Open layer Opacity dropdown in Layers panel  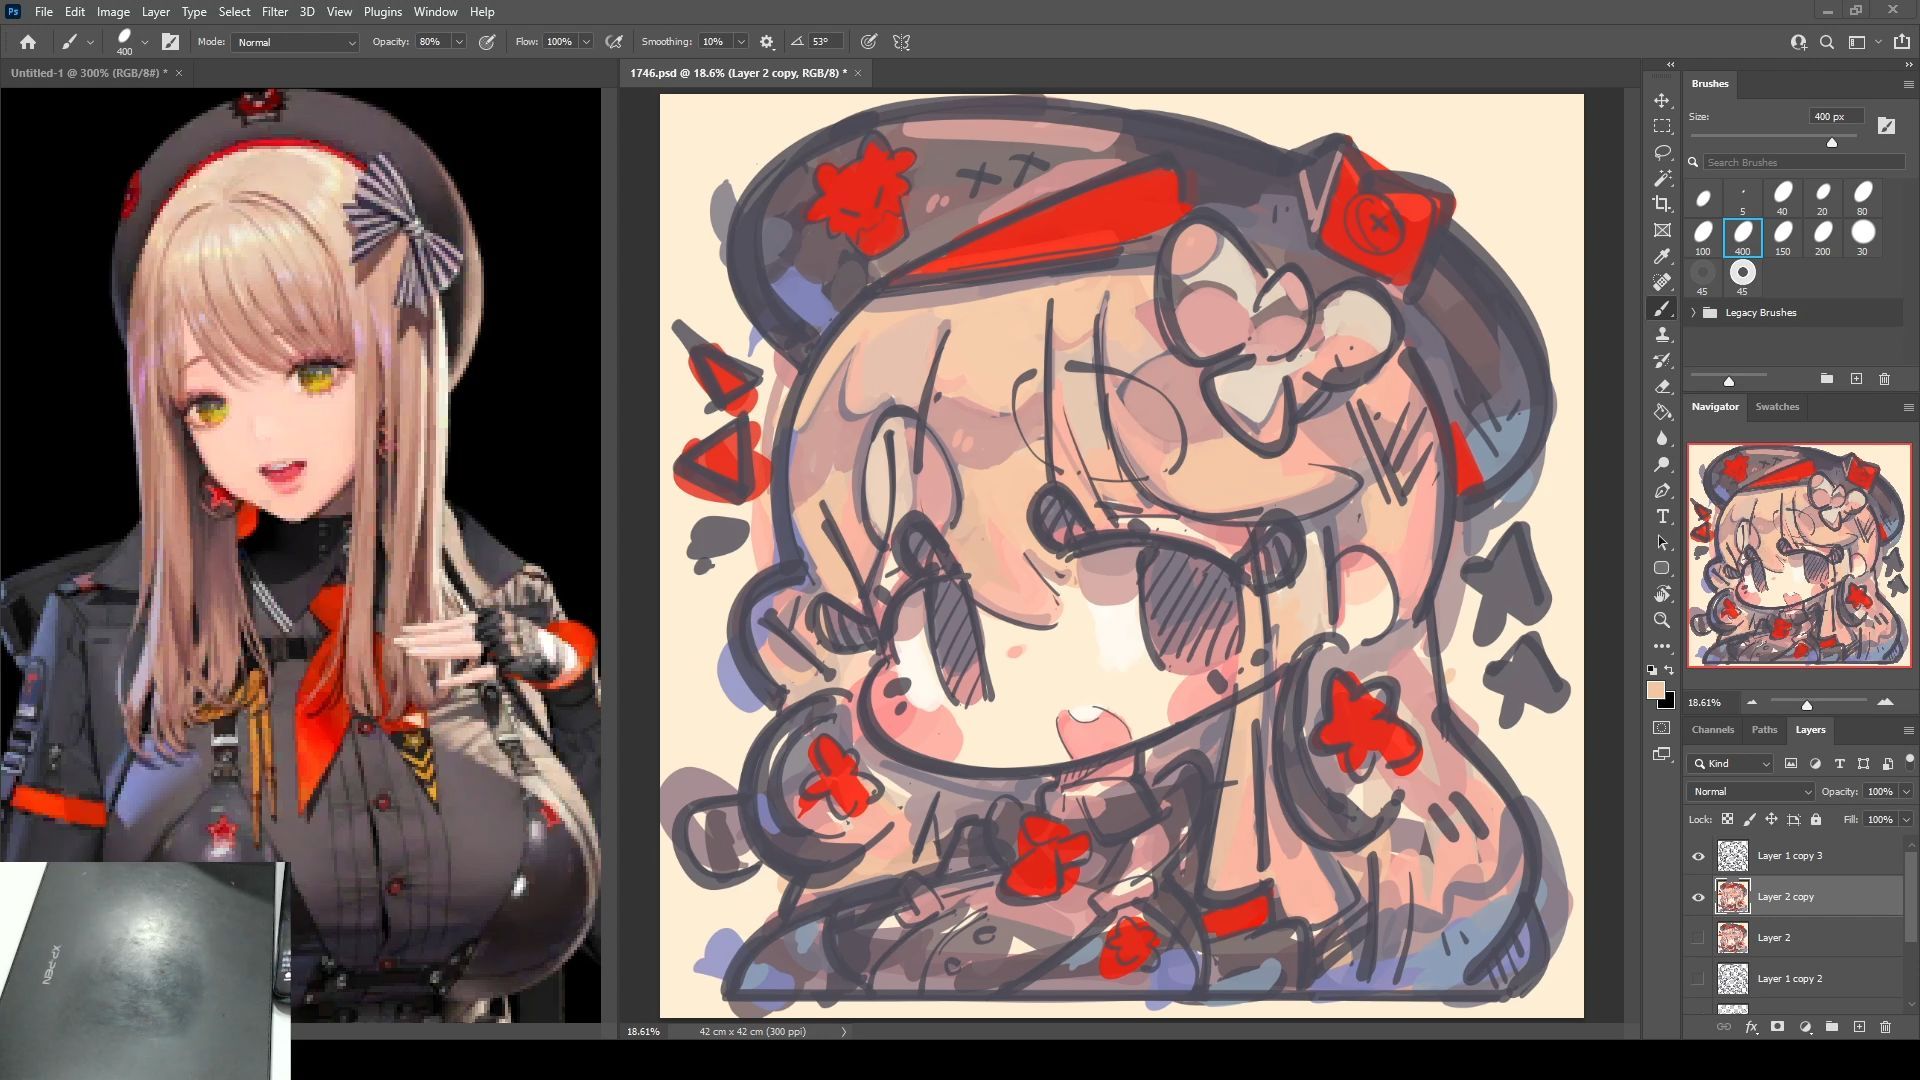click(1906, 791)
